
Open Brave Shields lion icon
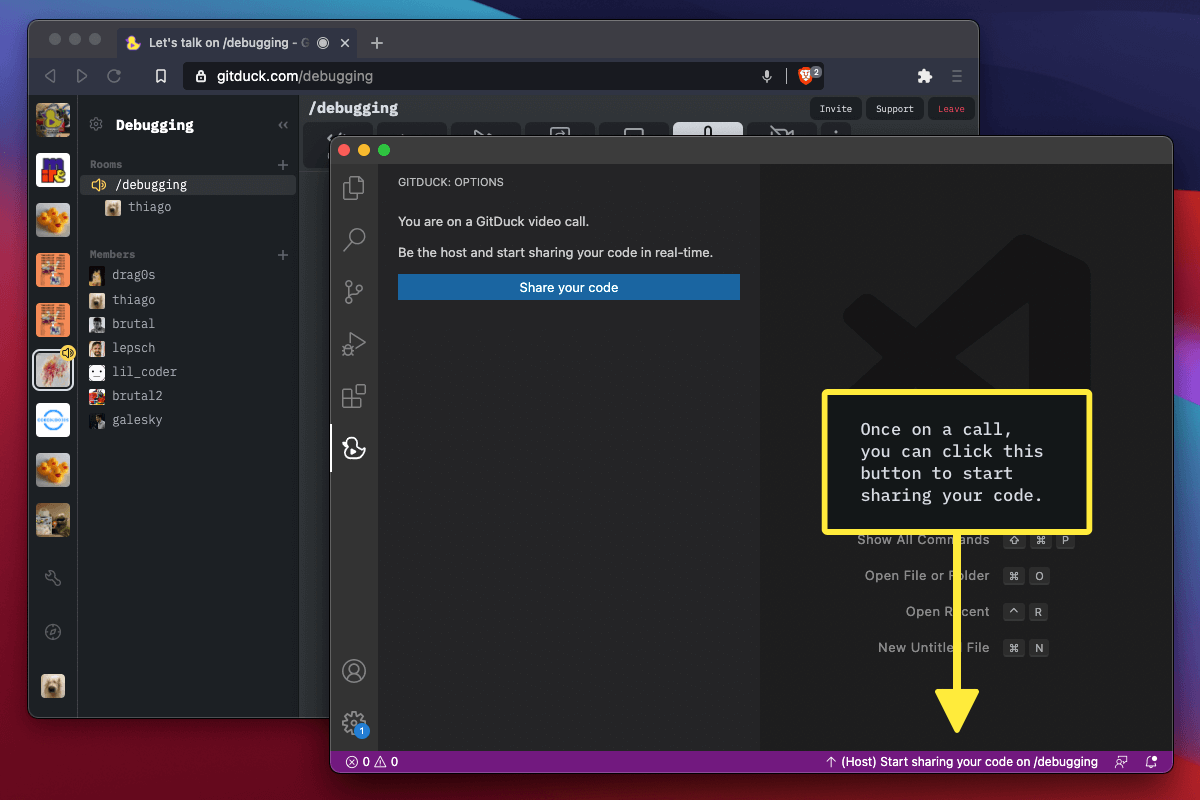tap(806, 76)
